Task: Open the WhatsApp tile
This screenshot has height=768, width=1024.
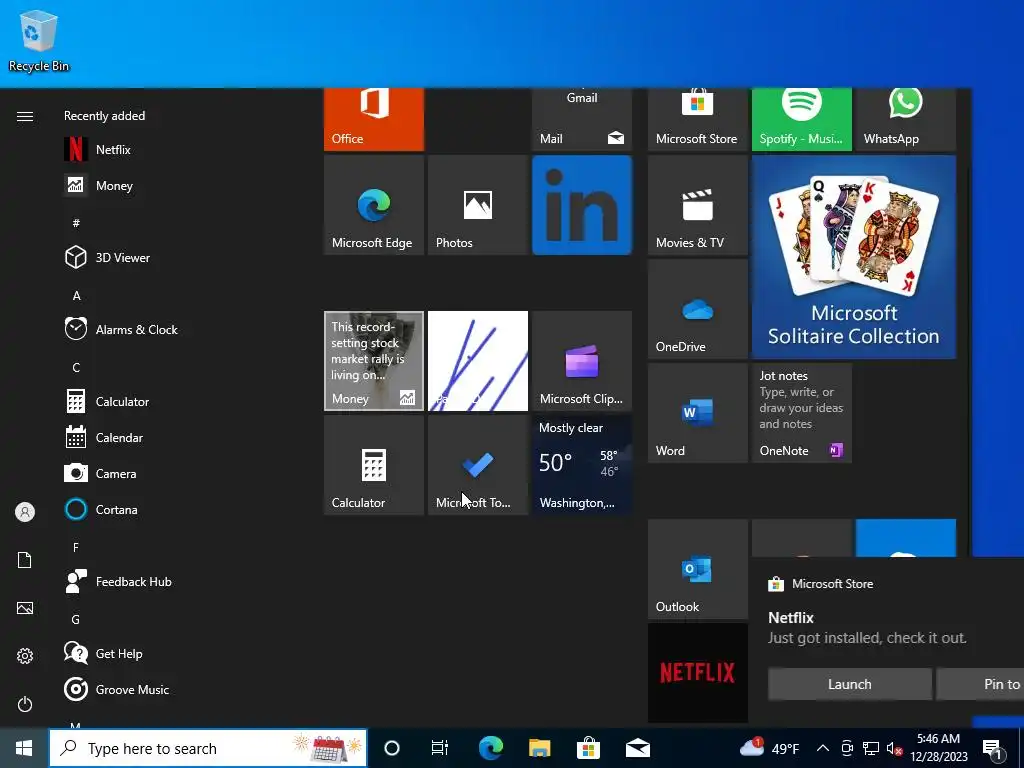Action: pyautogui.click(x=906, y=120)
